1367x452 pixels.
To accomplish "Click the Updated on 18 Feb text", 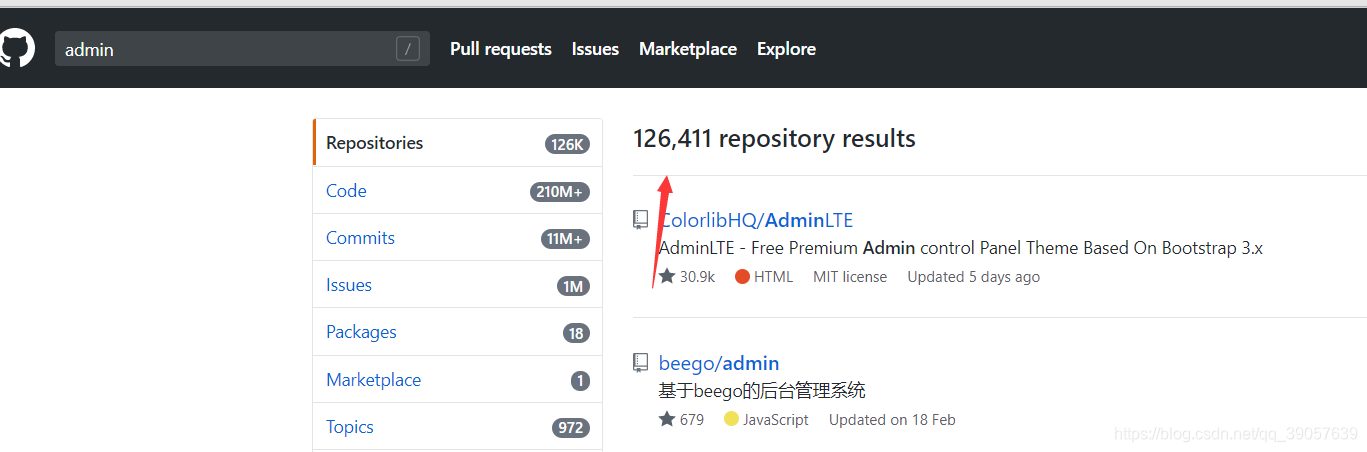I will point(892,420).
